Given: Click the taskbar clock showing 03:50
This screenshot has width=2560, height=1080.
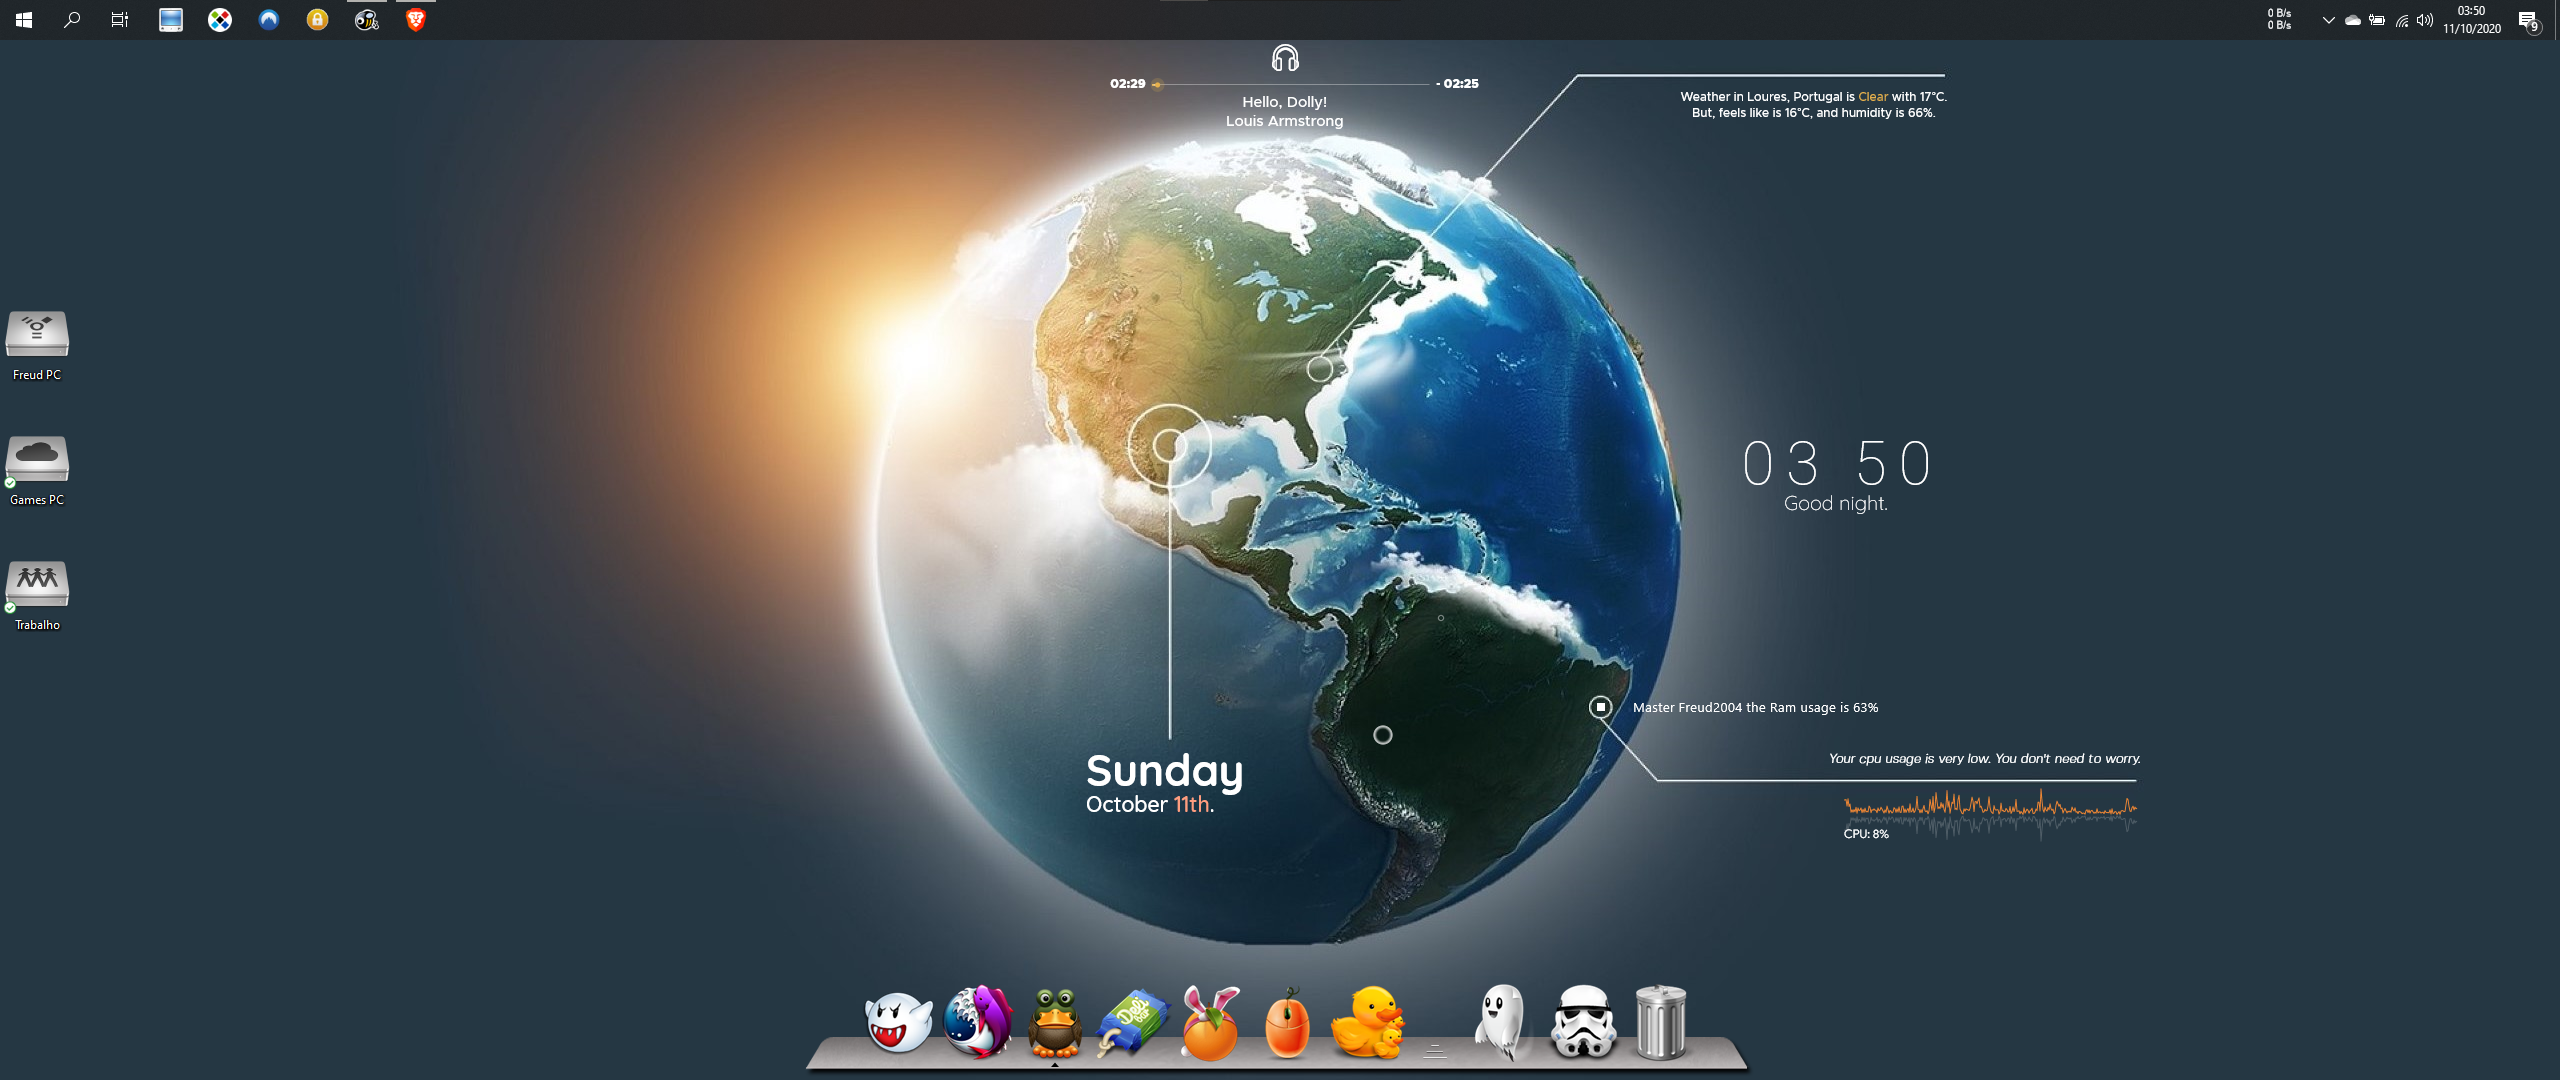Looking at the screenshot, I should click(x=2471, y=20).
